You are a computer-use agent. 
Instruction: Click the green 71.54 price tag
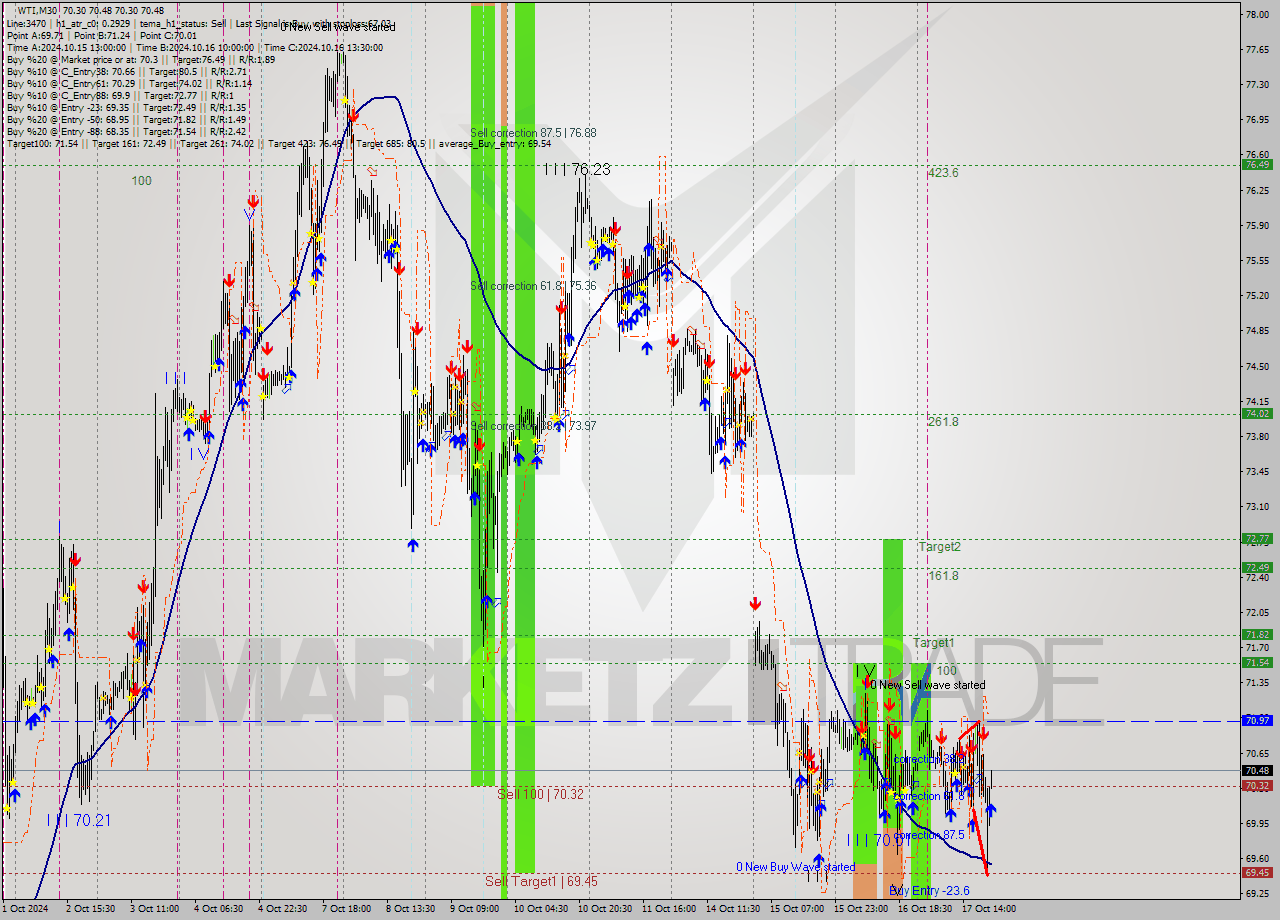tap(1256, 662)
